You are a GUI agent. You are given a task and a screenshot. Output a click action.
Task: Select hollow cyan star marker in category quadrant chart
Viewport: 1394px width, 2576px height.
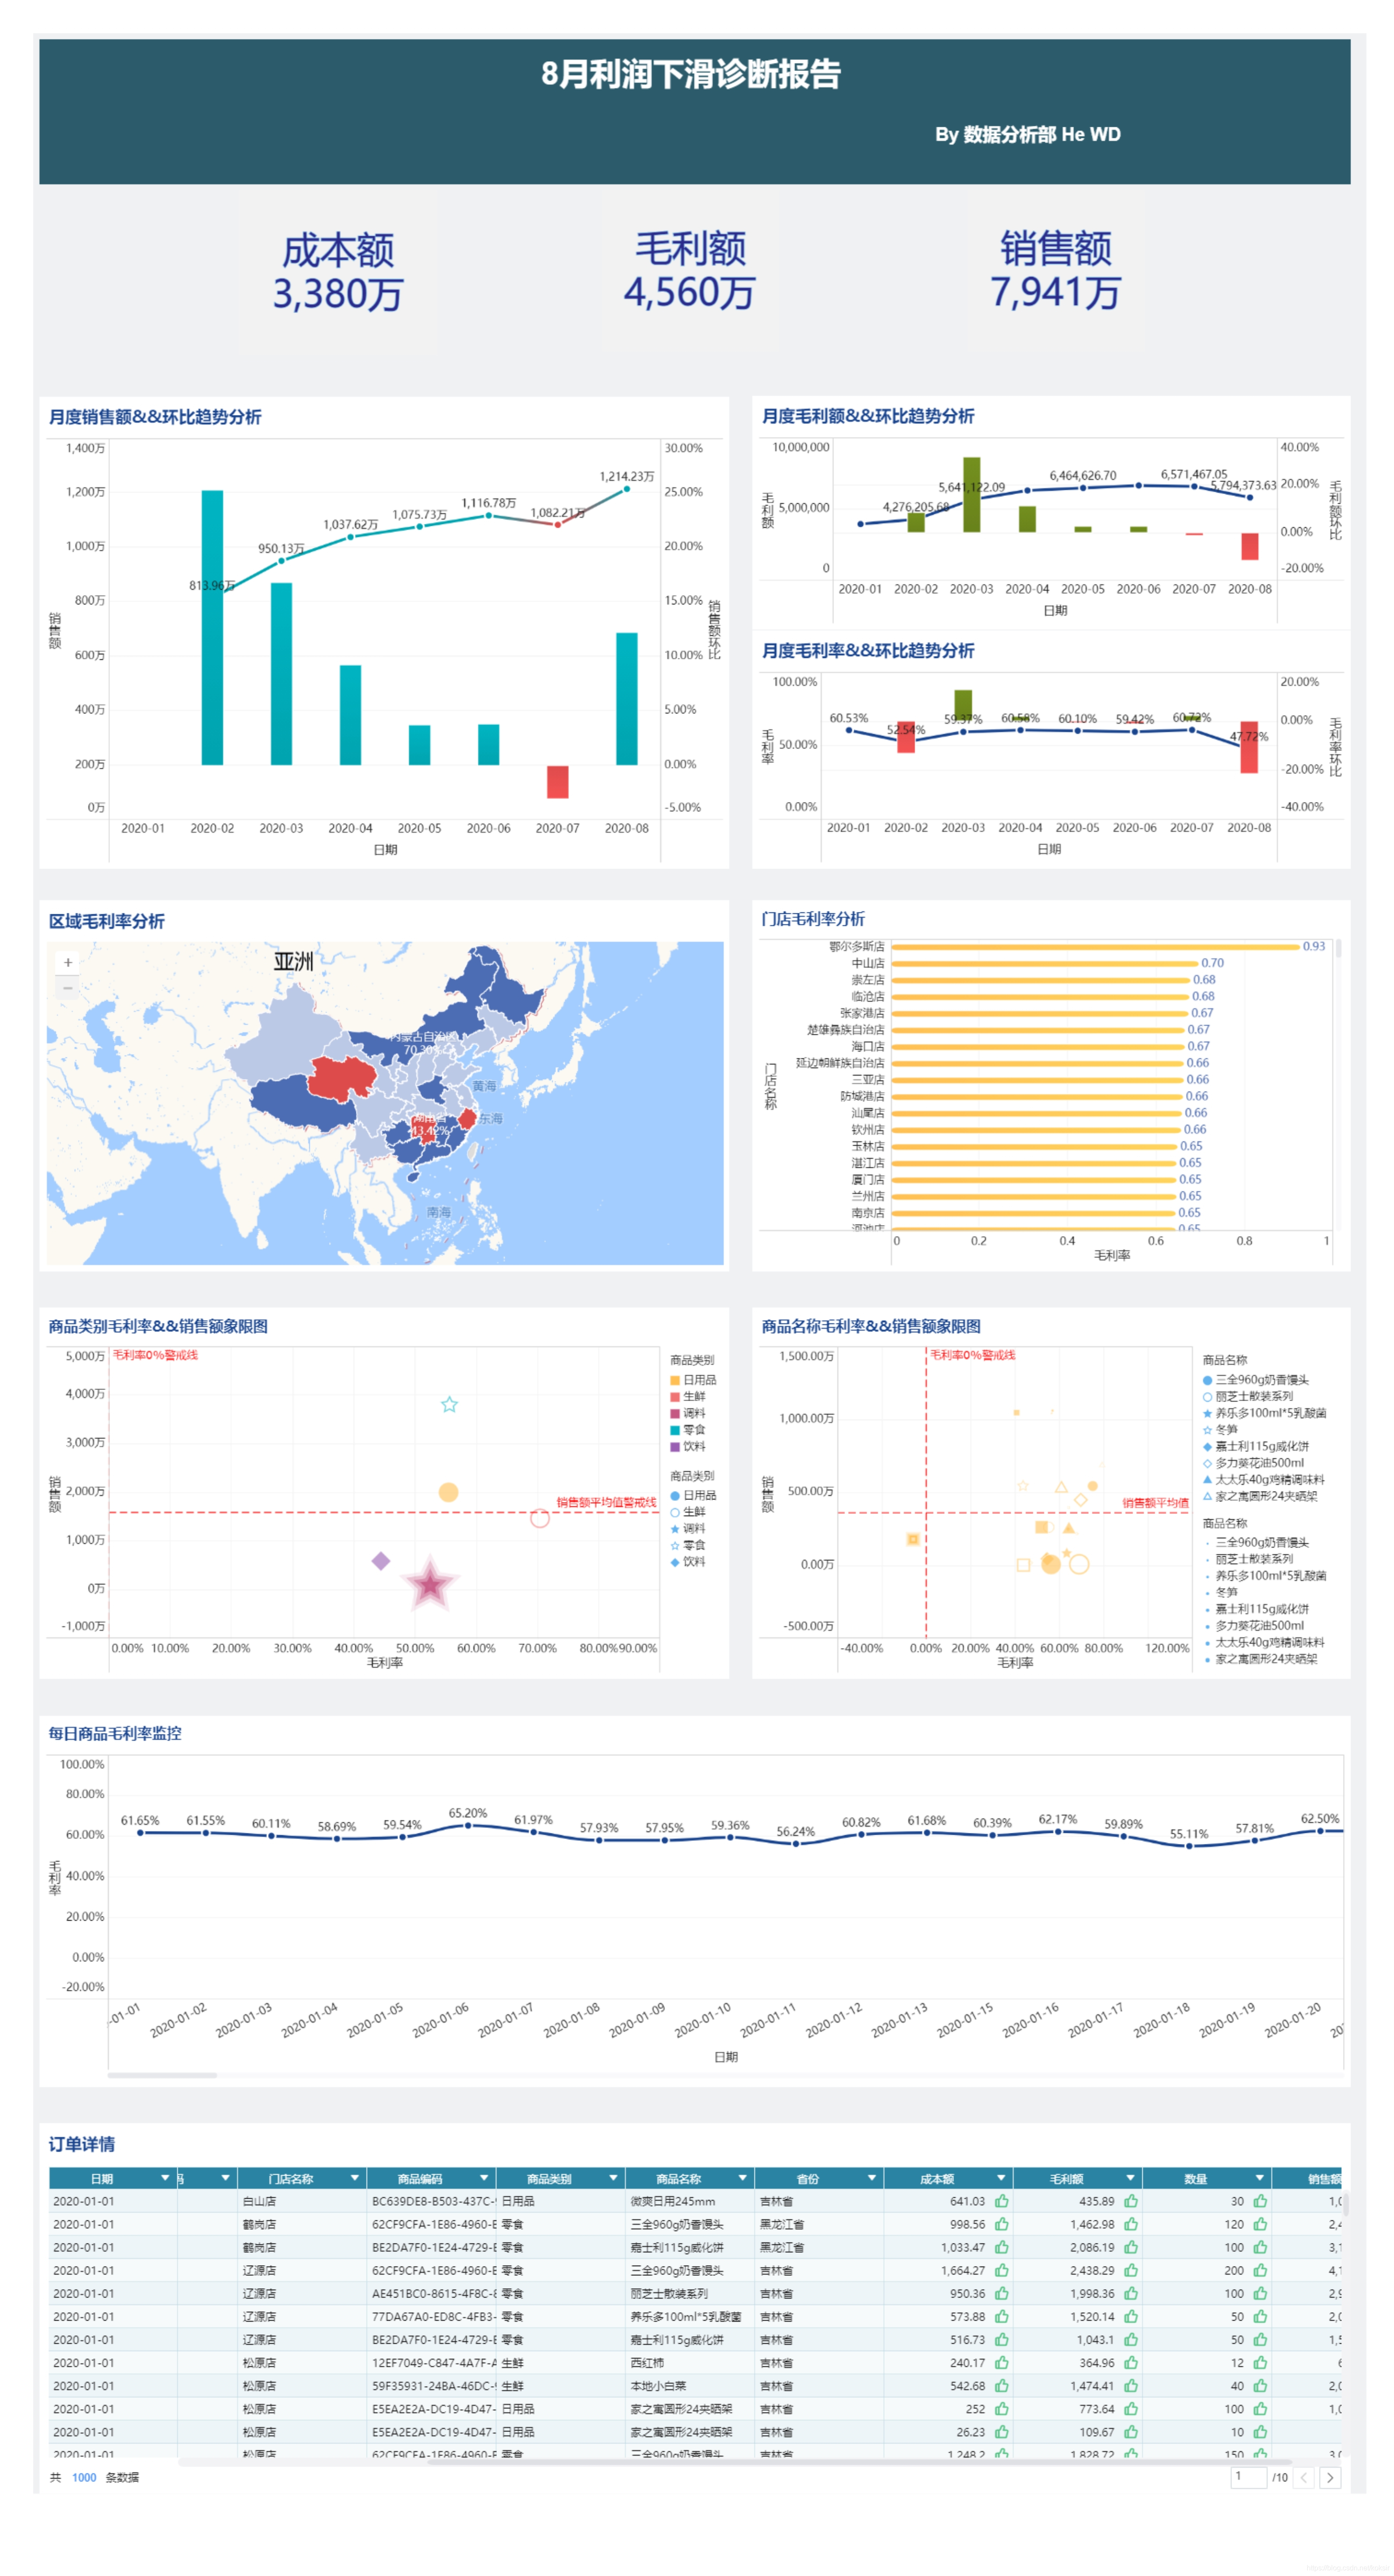click(x=449, y=1404)
